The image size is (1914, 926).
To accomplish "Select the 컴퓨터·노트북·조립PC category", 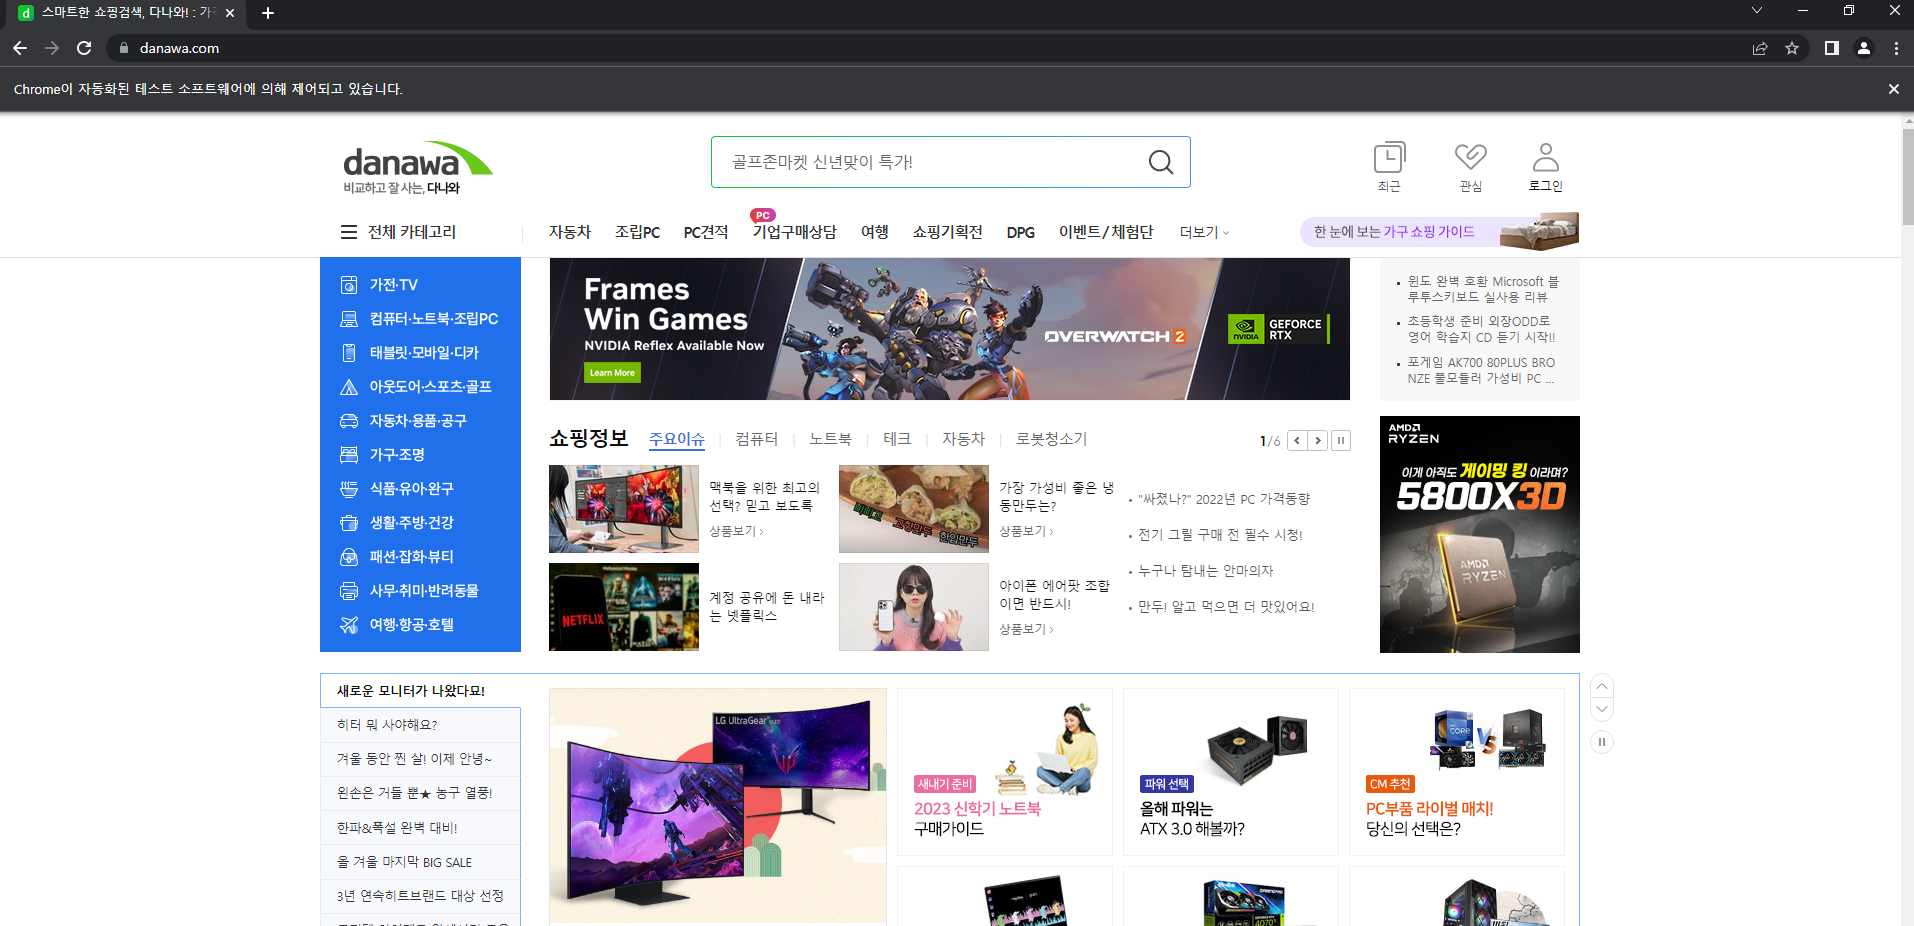I will click(420, 319).
